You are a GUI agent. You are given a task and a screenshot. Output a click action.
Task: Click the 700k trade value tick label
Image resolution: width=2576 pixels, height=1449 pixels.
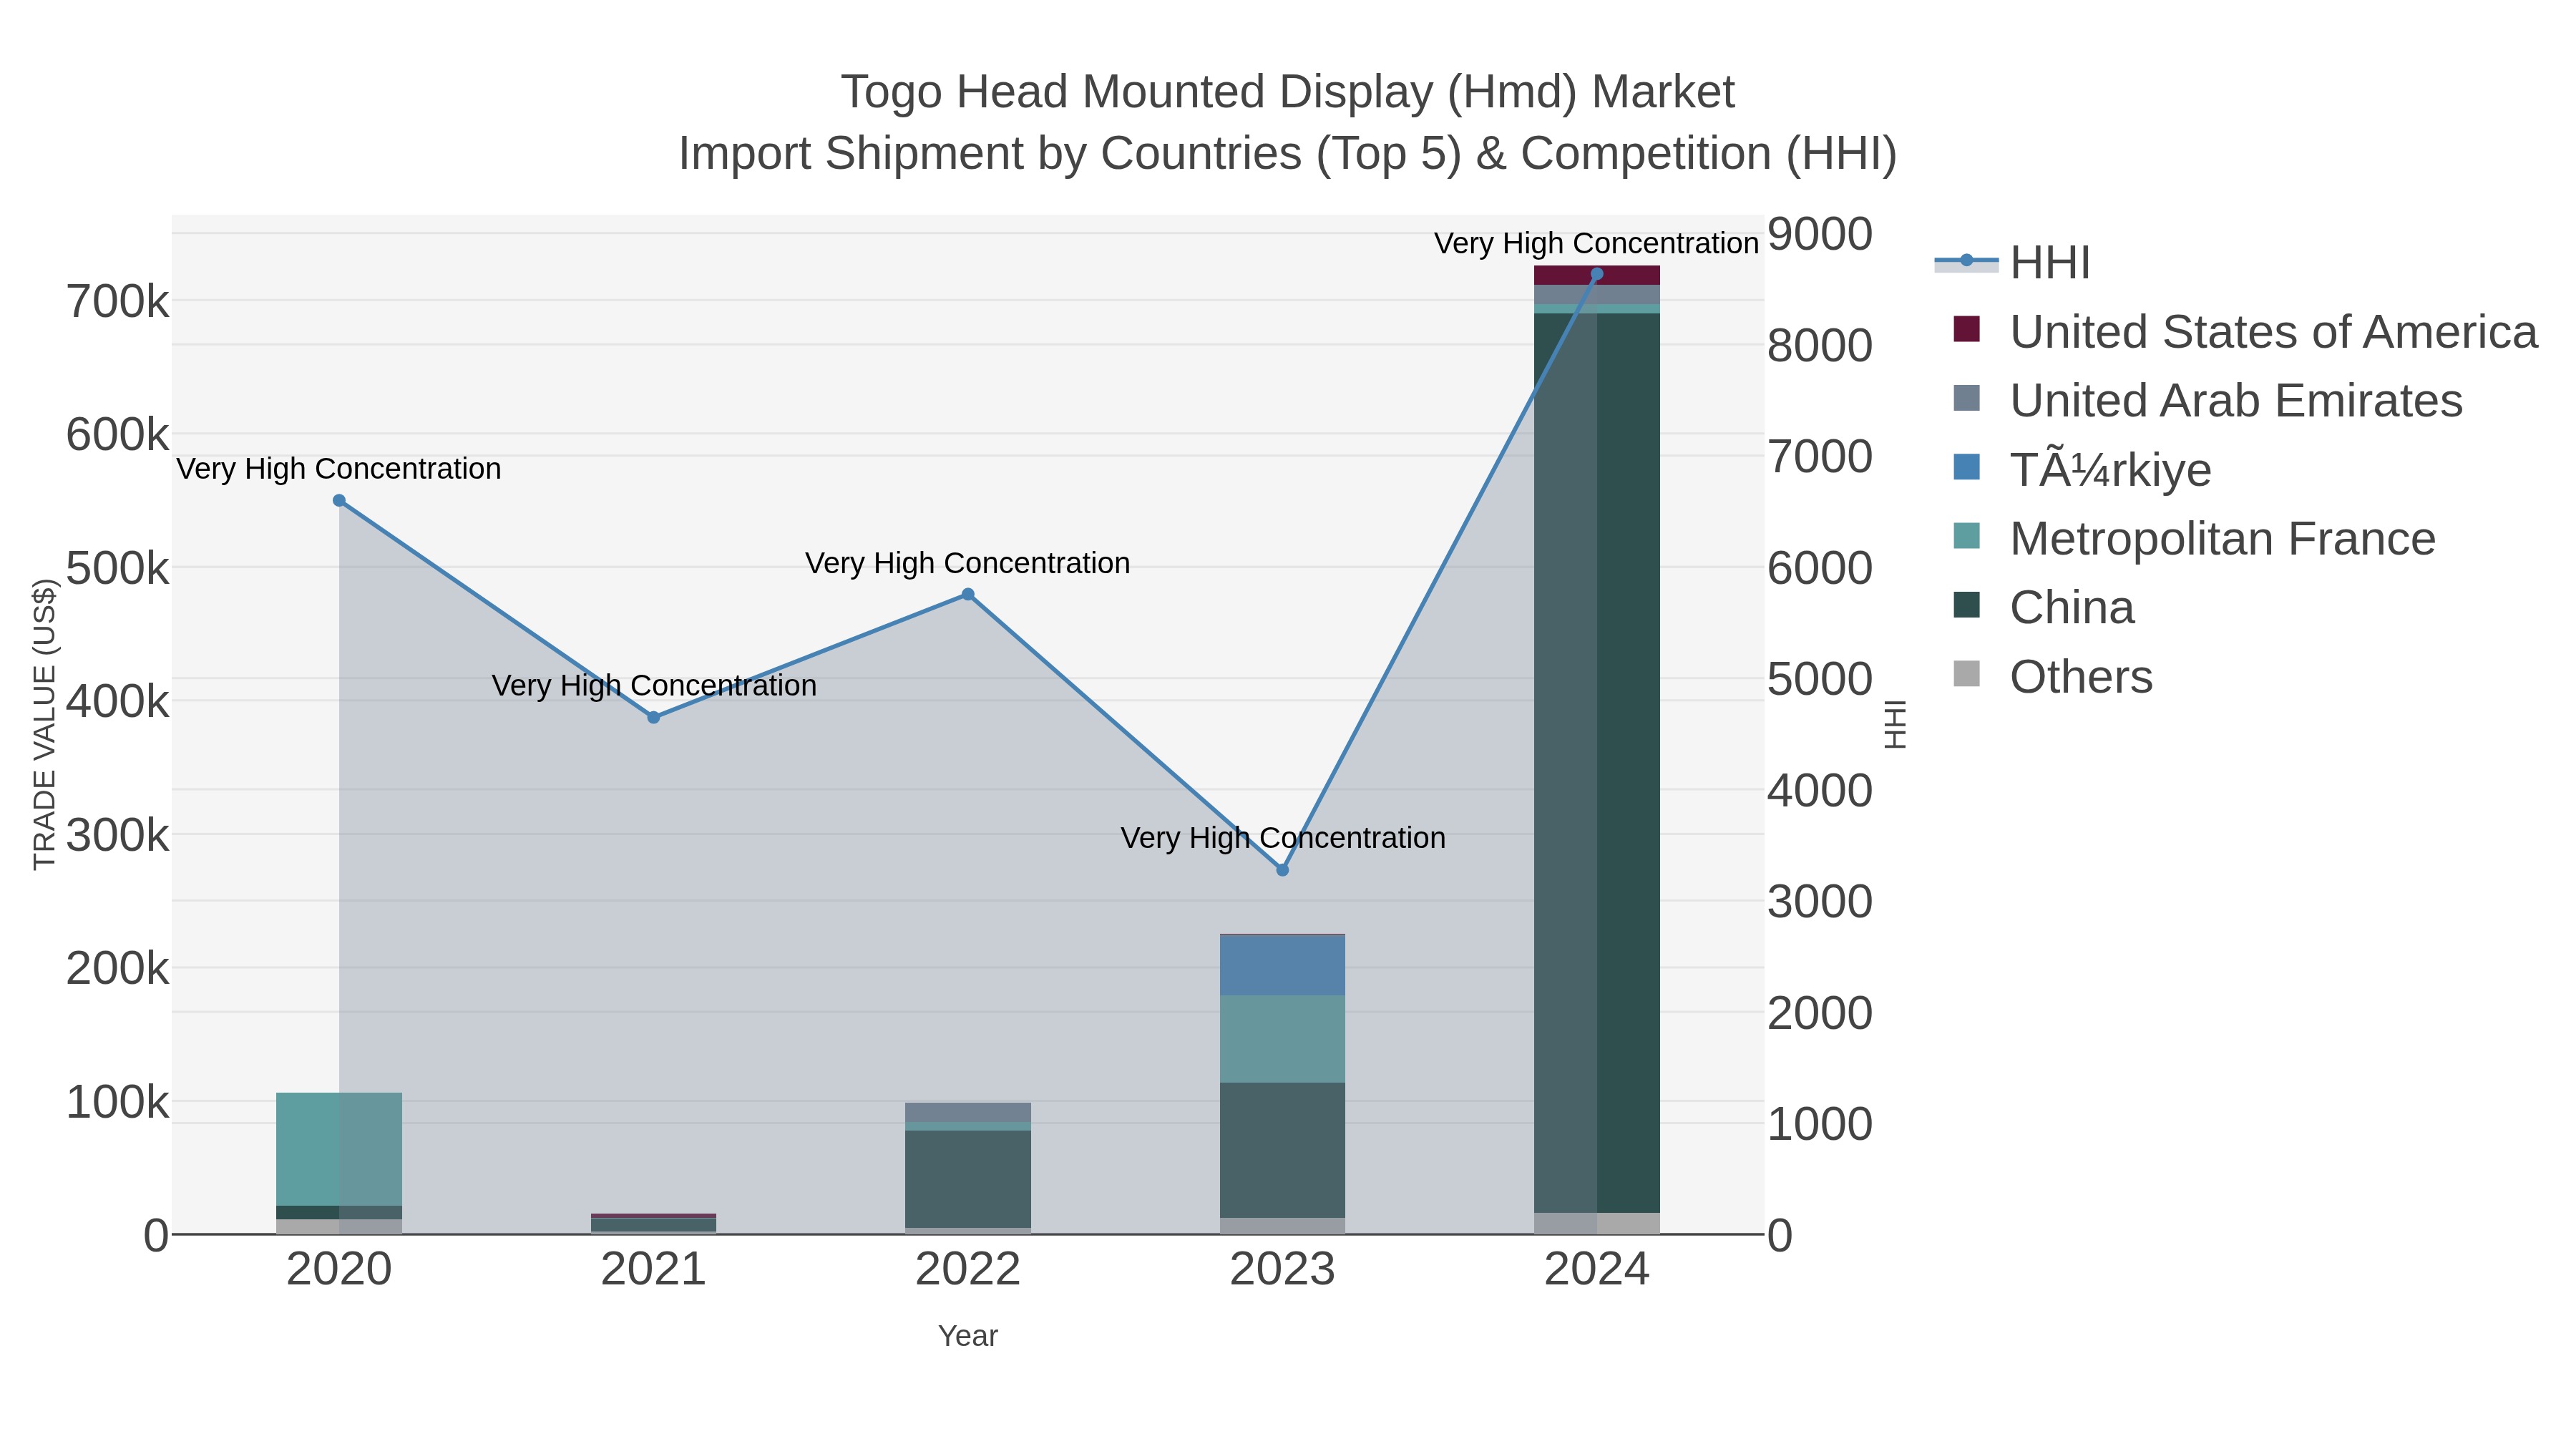click(118, 302)
